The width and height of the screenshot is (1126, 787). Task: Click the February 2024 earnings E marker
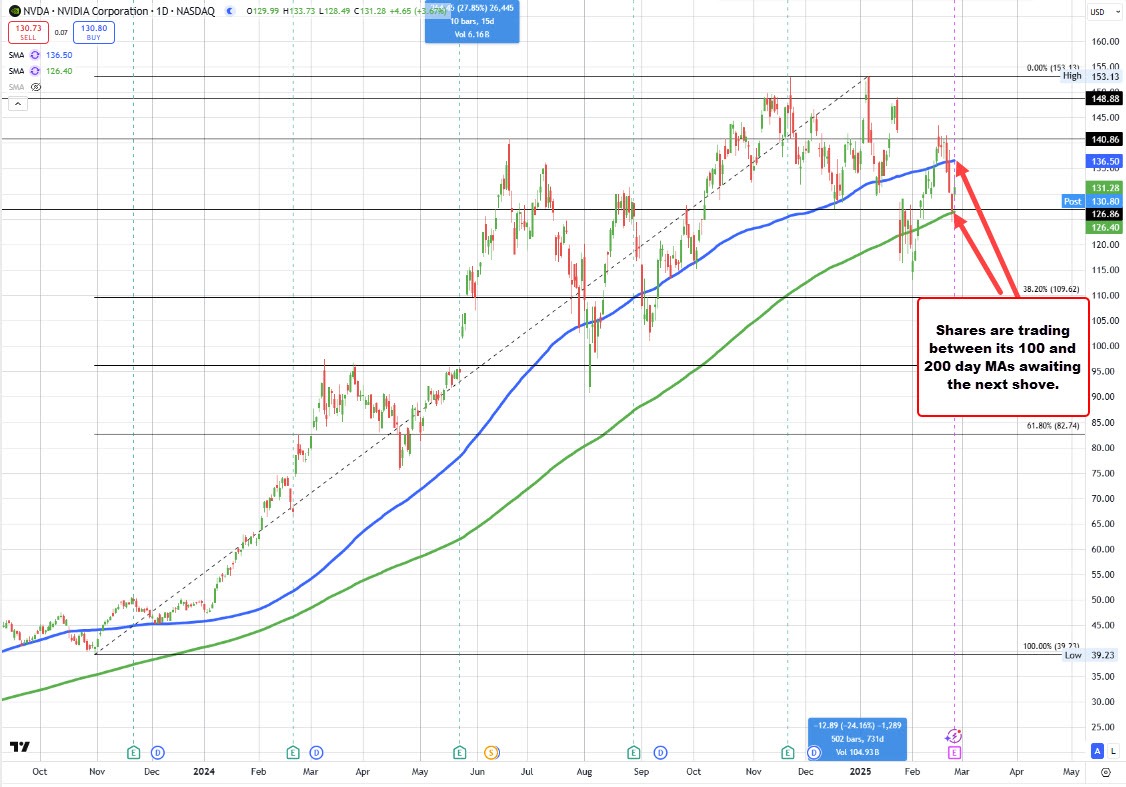point(292,753)
